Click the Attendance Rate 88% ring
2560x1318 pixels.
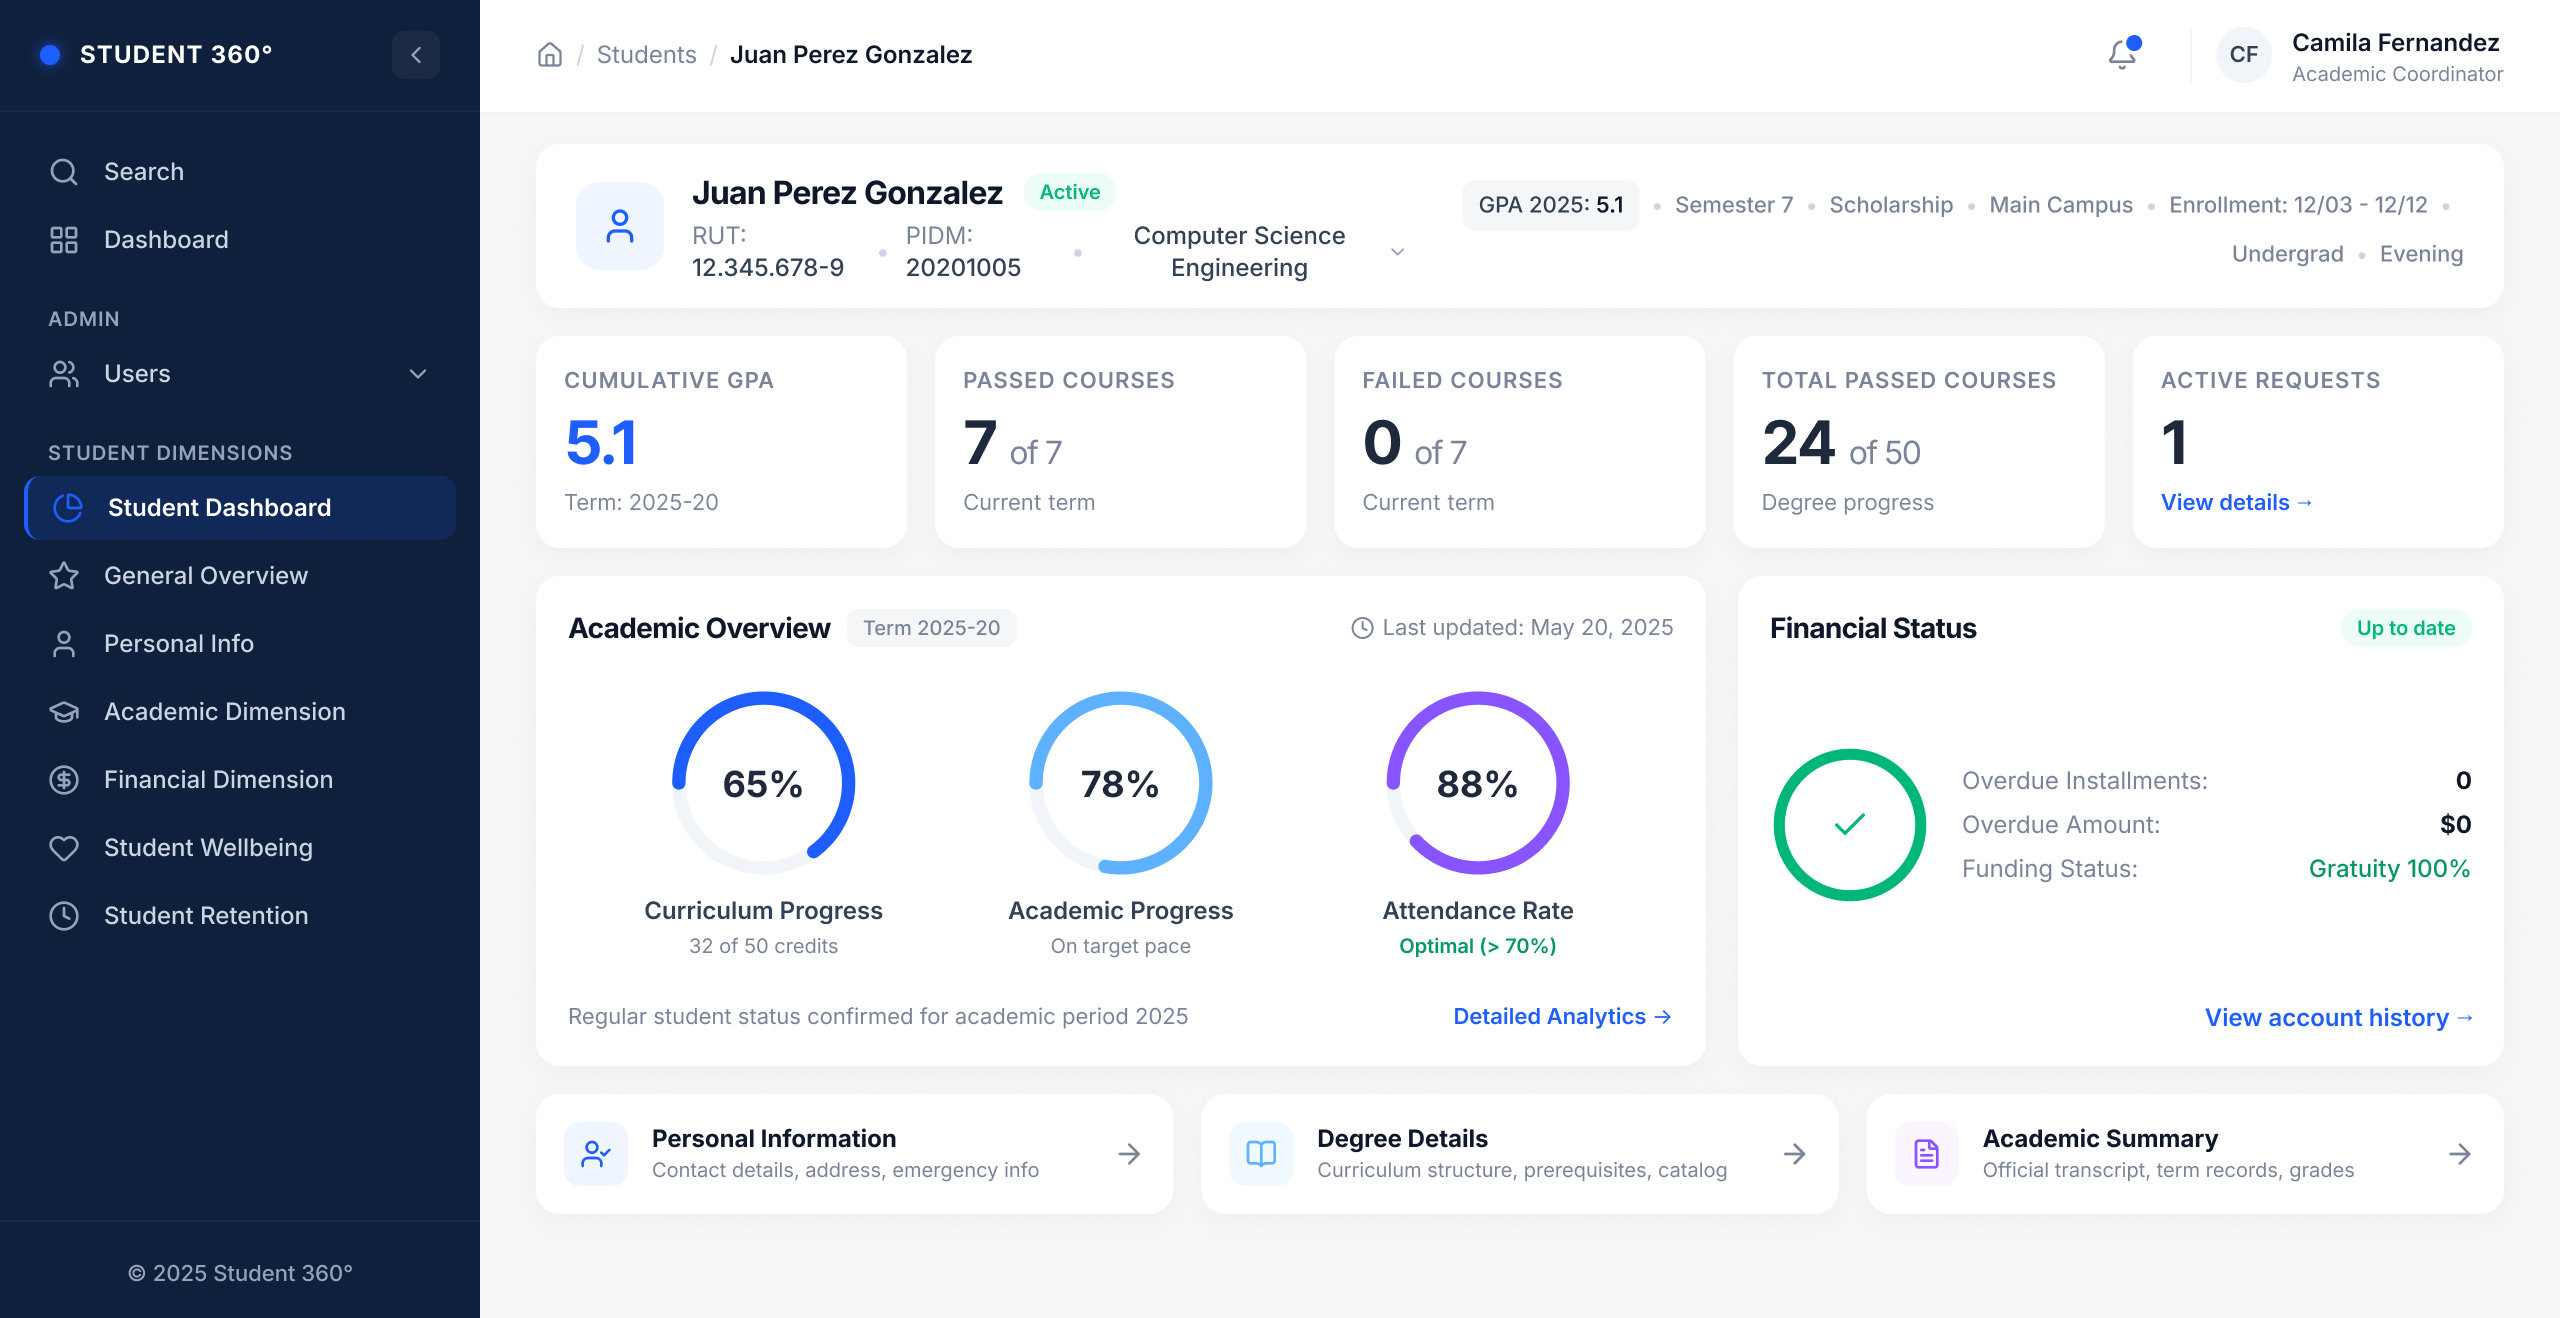pos(1478,783)
